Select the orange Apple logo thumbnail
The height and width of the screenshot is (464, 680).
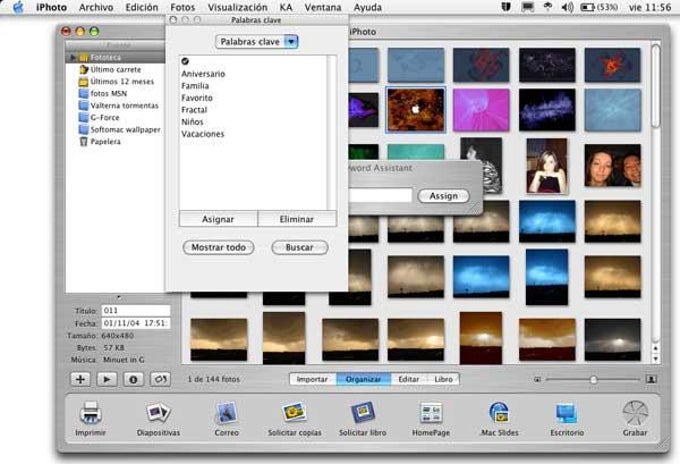point(415,110)
